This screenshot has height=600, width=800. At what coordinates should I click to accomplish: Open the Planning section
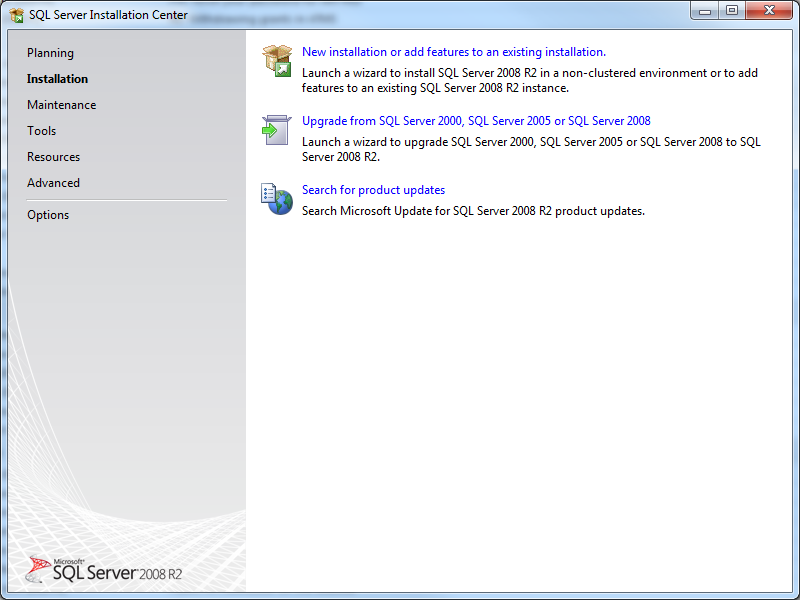50,52
